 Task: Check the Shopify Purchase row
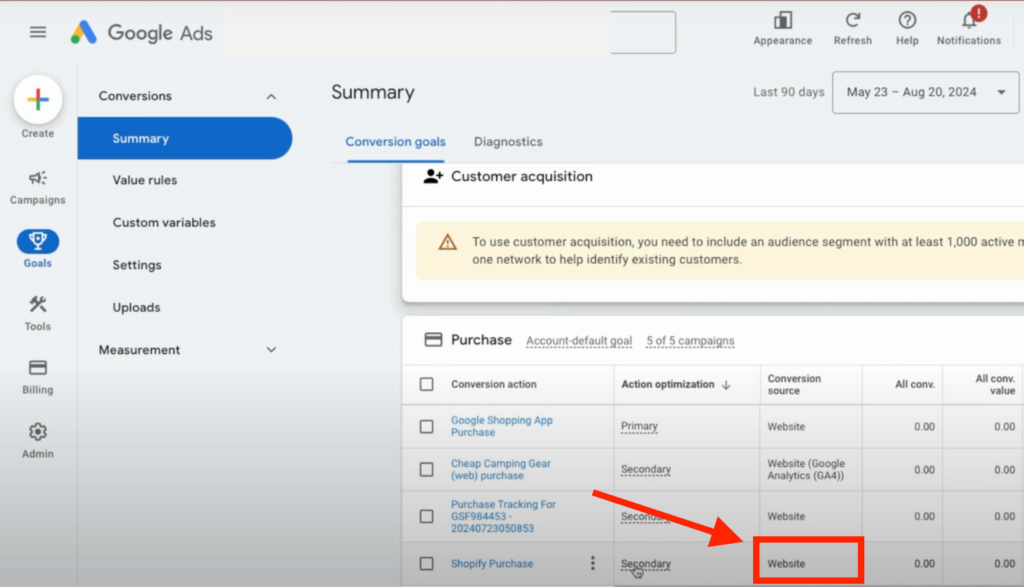[426, 563]
